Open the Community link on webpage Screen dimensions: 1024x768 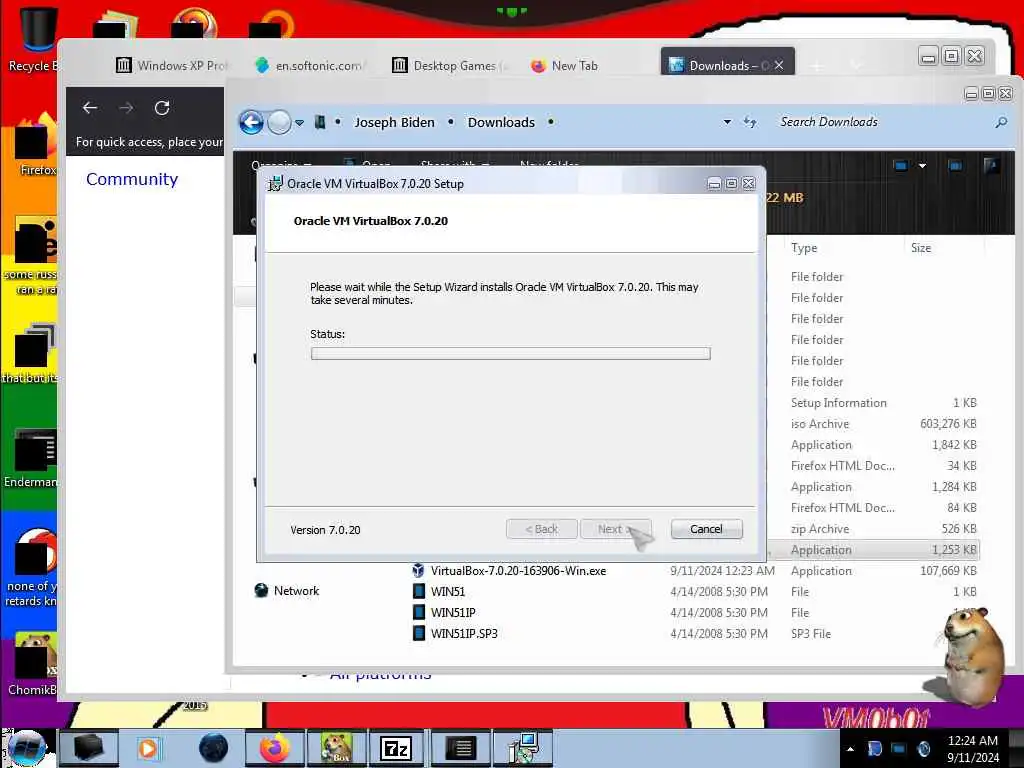(x=132, y=179)
